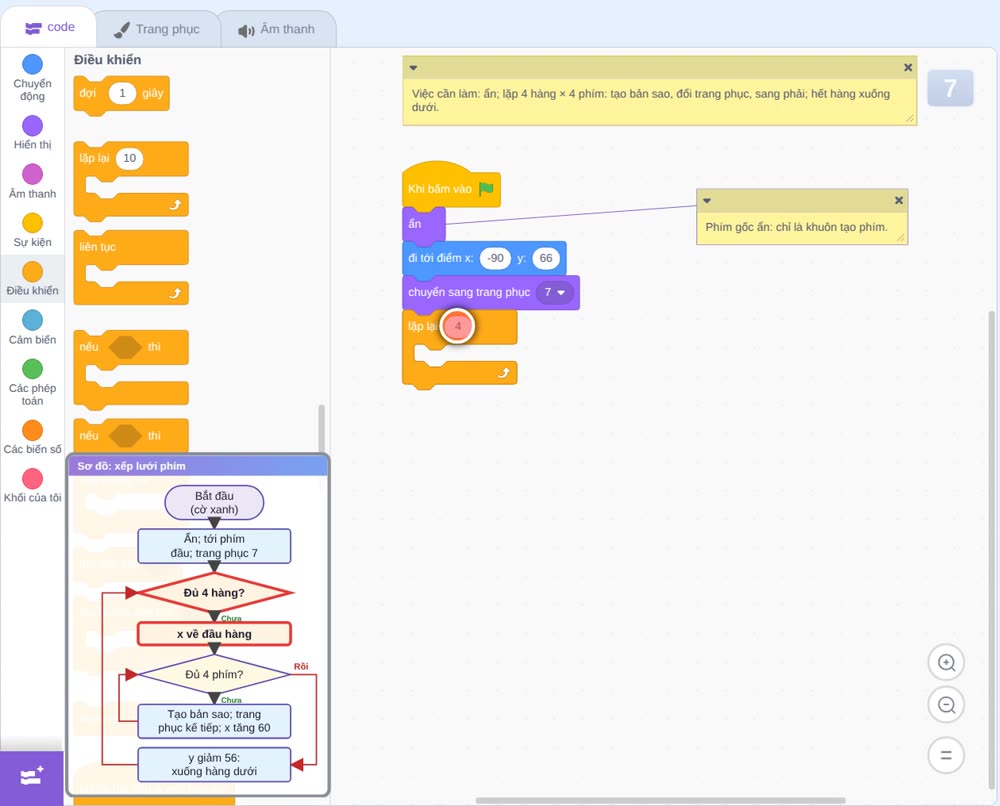Image resolution: width=1000 pixels, height=806 pixels.
Task: Click the wait seconds value 1
Action: (122, 93)
